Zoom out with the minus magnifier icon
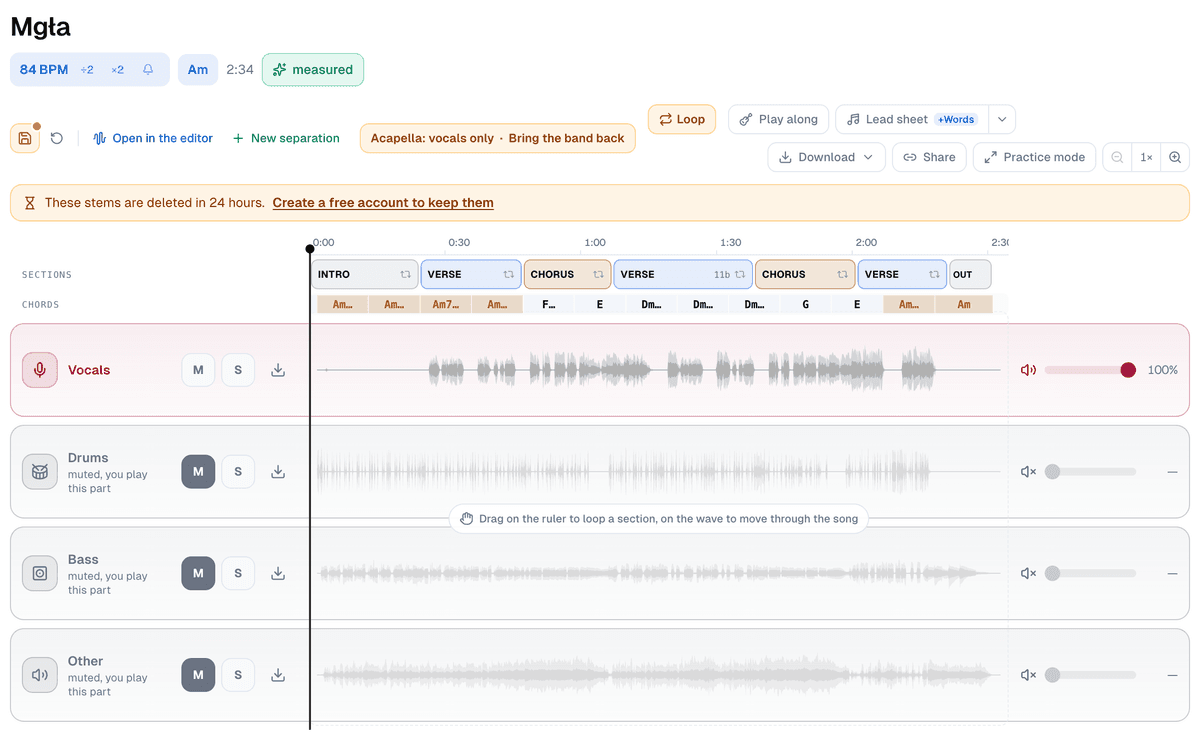This screenshot has width=1200, height=732. tap(1117, 157)
